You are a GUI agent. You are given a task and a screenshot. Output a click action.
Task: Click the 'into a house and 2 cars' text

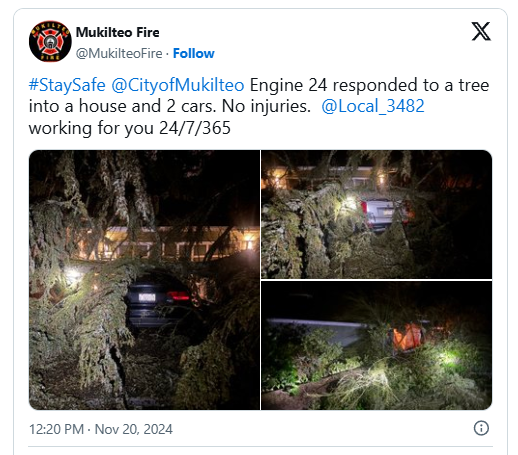[122, 106]
